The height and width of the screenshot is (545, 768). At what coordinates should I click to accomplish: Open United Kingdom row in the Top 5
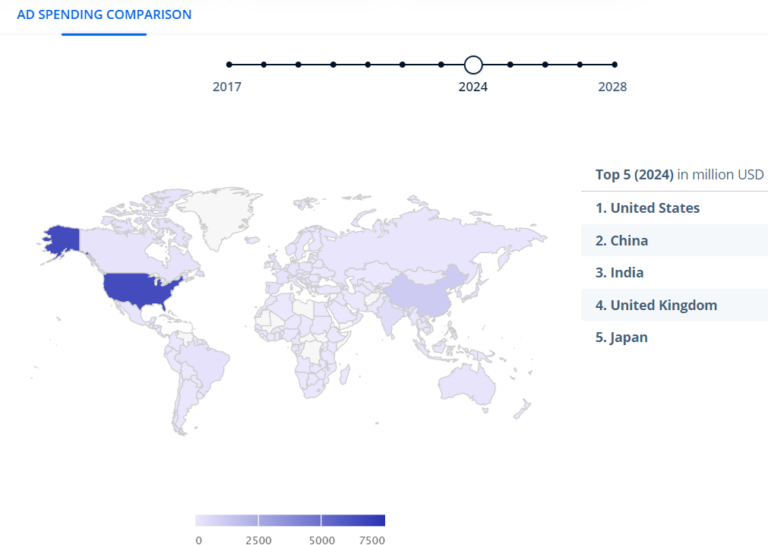click(656, 305)
